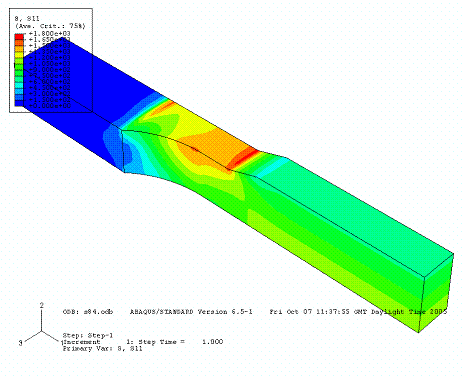Click the 'ABAQUS/STANDARD Version 6.5-1' text

[x=191, y=312]
